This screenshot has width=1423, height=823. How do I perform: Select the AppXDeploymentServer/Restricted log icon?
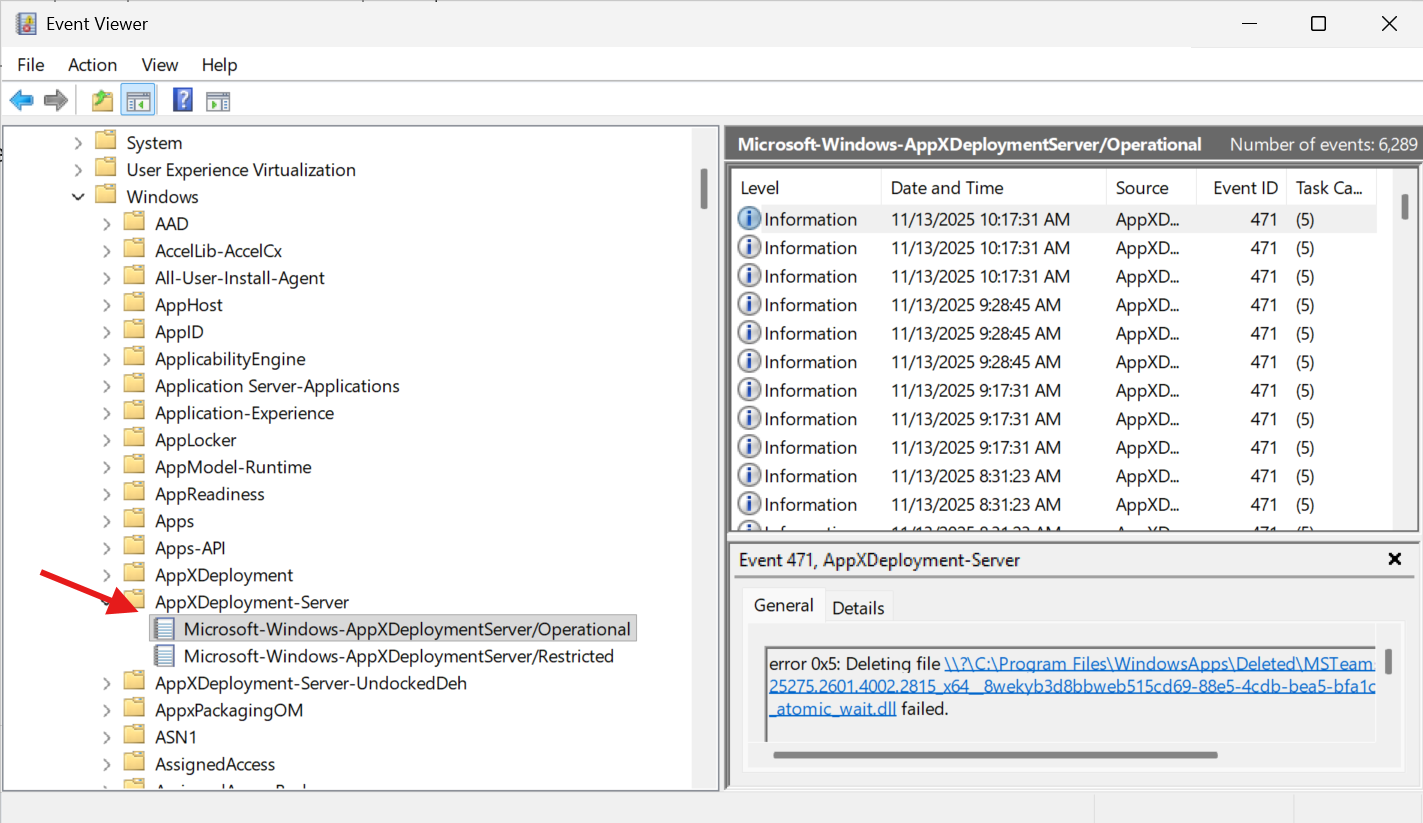click(162, 656)
